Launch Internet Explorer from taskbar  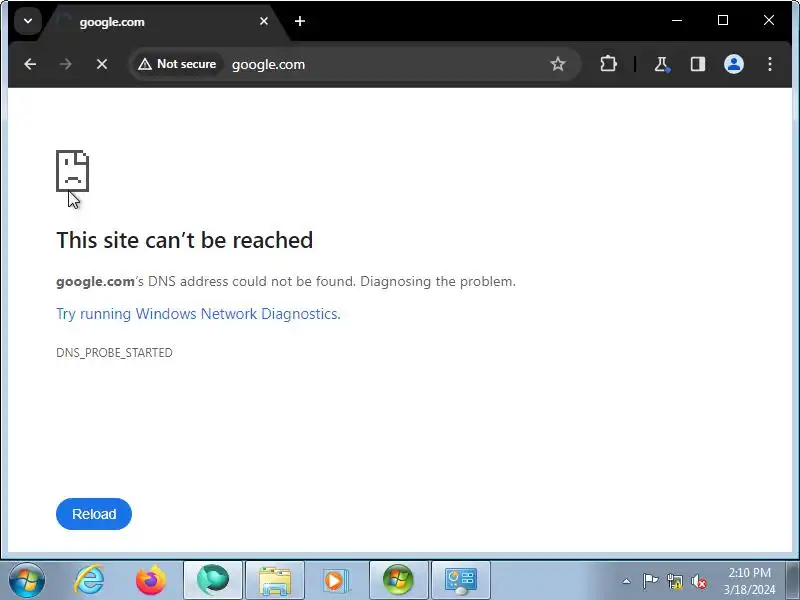pyautogui.click(x=89, y=580)
